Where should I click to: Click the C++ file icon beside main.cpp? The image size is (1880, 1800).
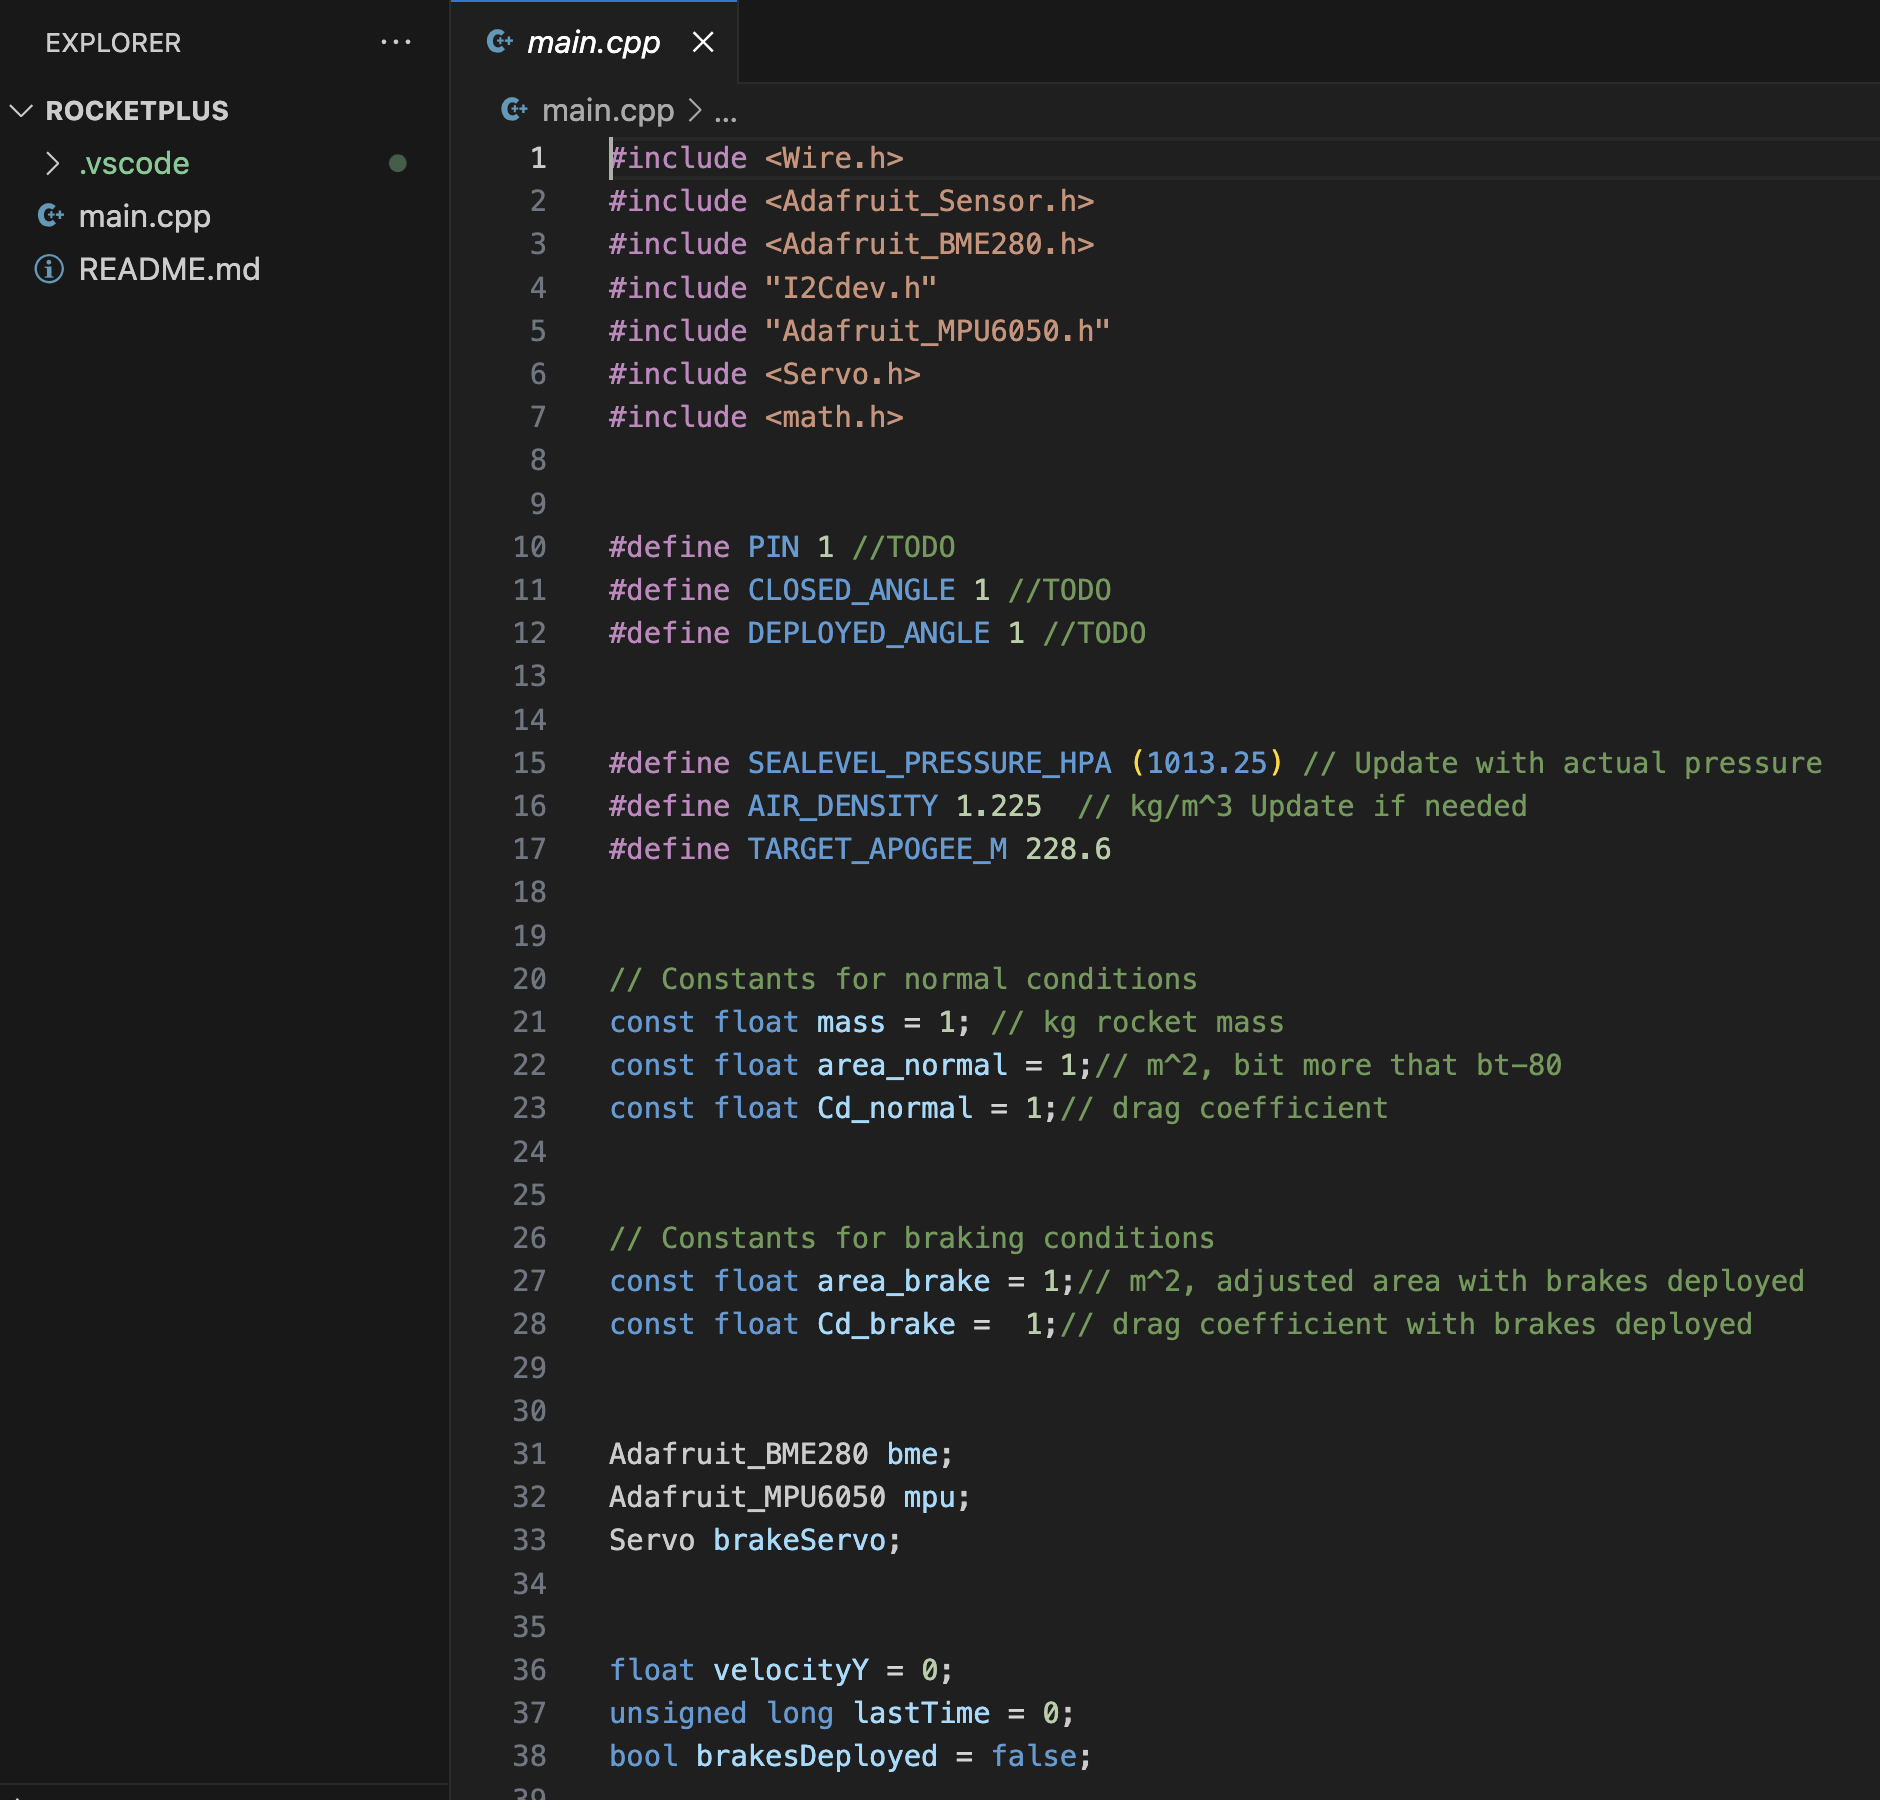53,216
